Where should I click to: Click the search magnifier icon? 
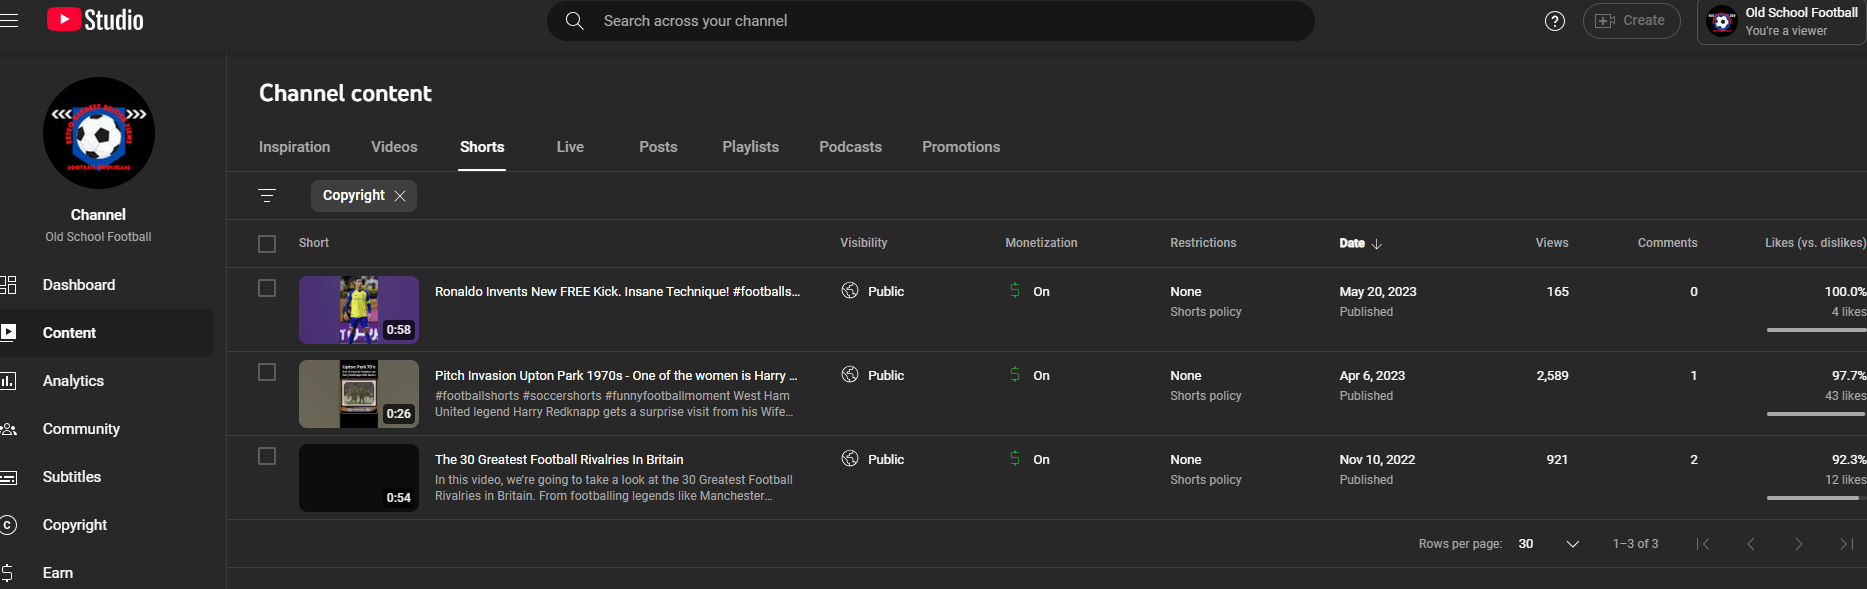575,21
